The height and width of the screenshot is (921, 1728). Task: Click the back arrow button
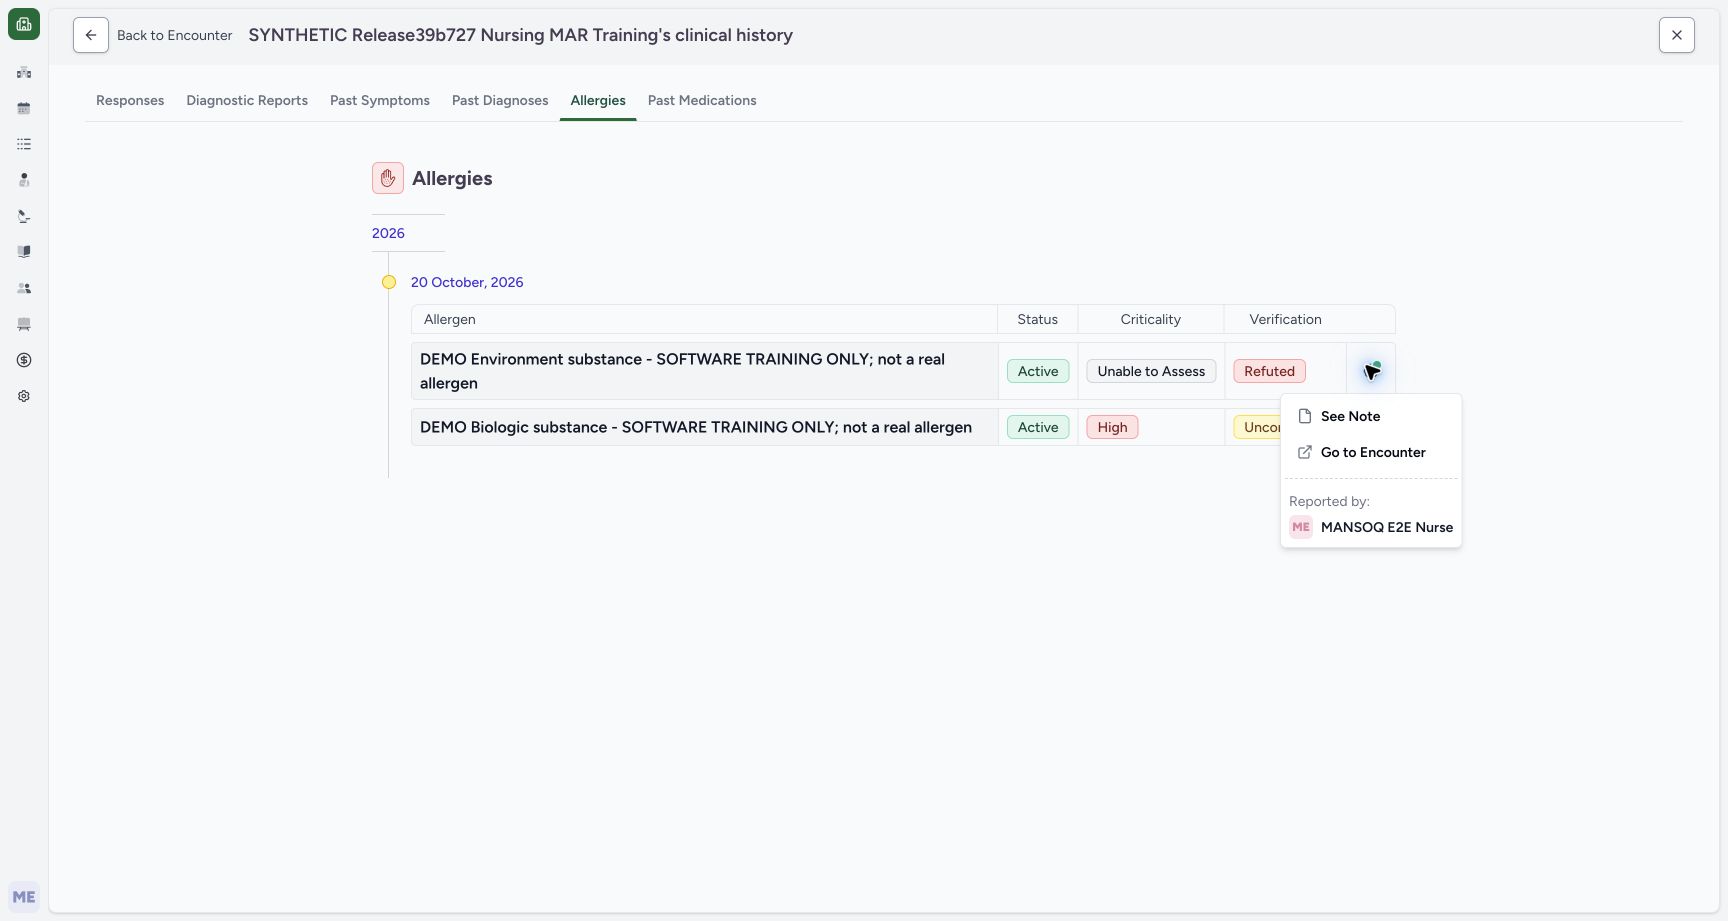91,35
